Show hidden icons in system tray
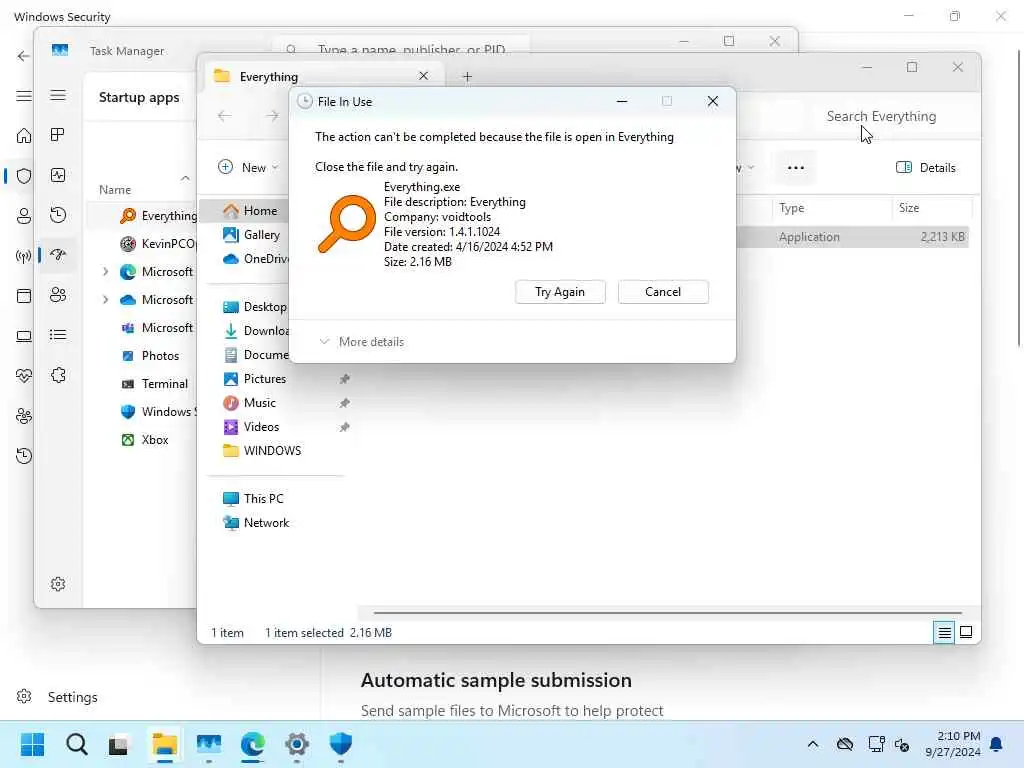This screenshot has height=768, width=1024. click(x=812, y=744)
